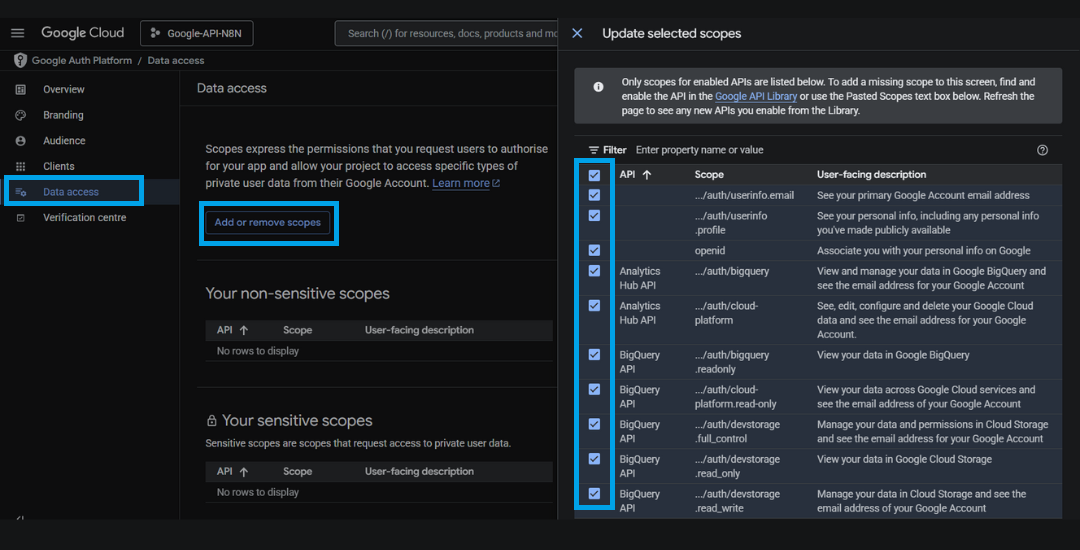1080x550 pixels.
Task: Click View your data in Google Cloud Storage
Action: click(904, 459)
